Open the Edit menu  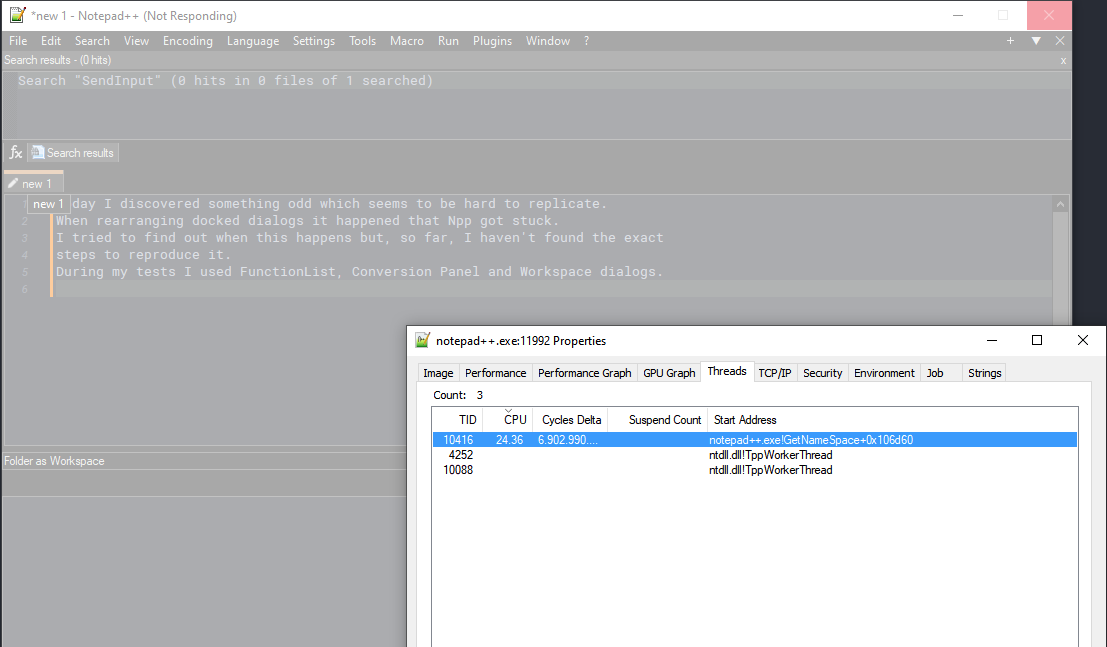tap(51, 41)
